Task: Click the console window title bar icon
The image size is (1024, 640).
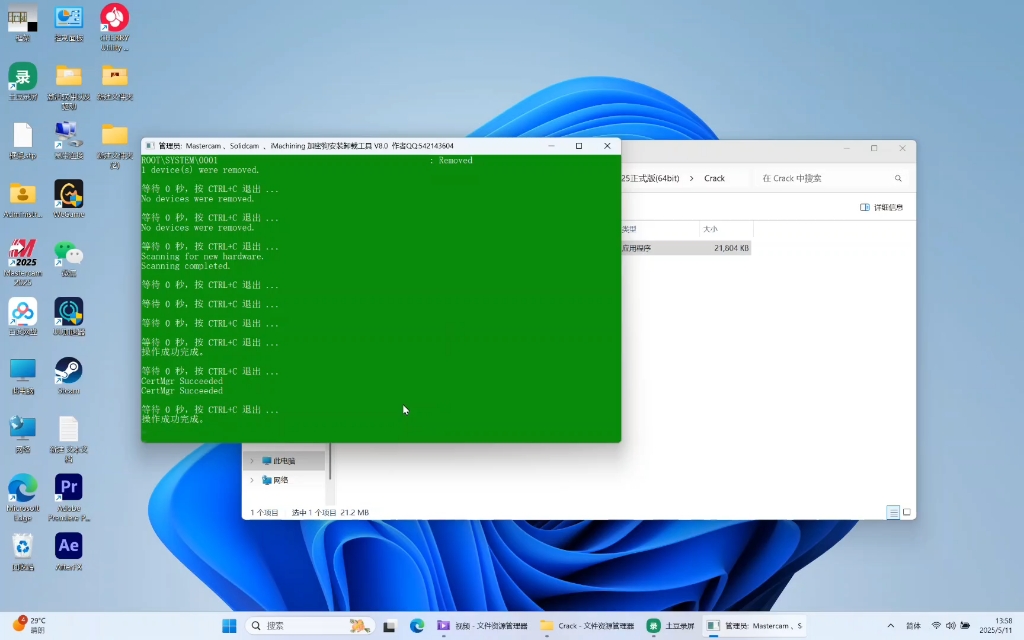Action: [x=150, y=146]
